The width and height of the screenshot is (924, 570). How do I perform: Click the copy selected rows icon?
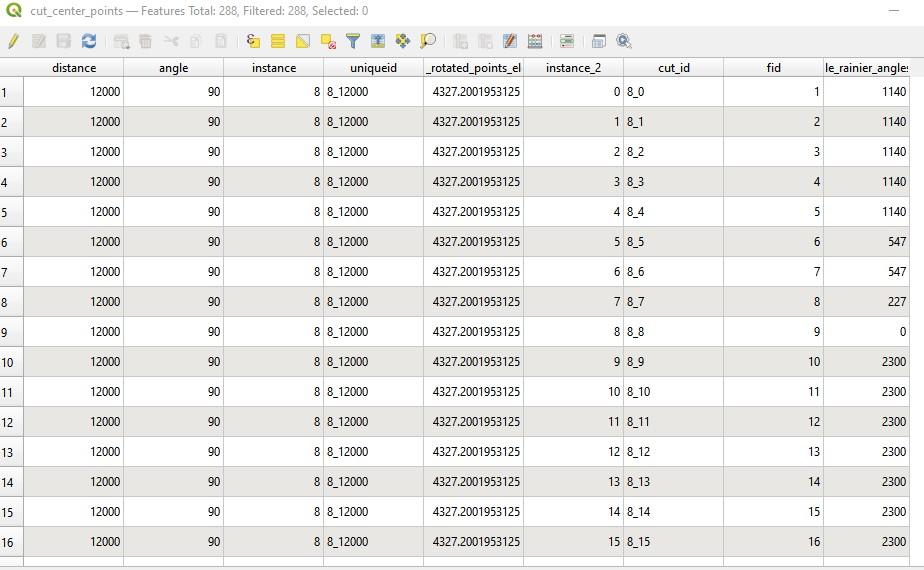(x=196, y=41)
